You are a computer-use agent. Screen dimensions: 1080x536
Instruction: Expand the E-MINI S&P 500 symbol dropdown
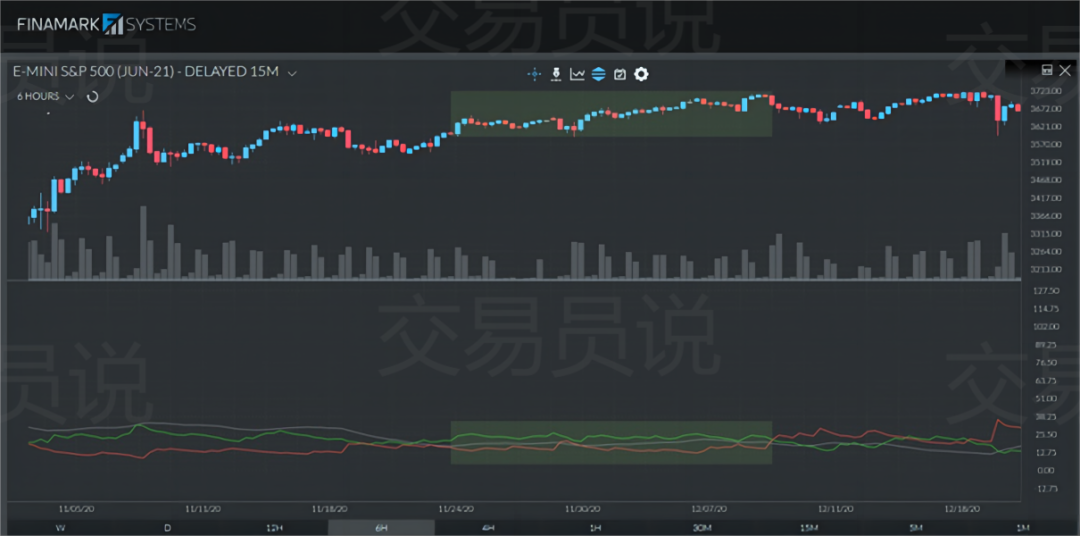(291, 73)
